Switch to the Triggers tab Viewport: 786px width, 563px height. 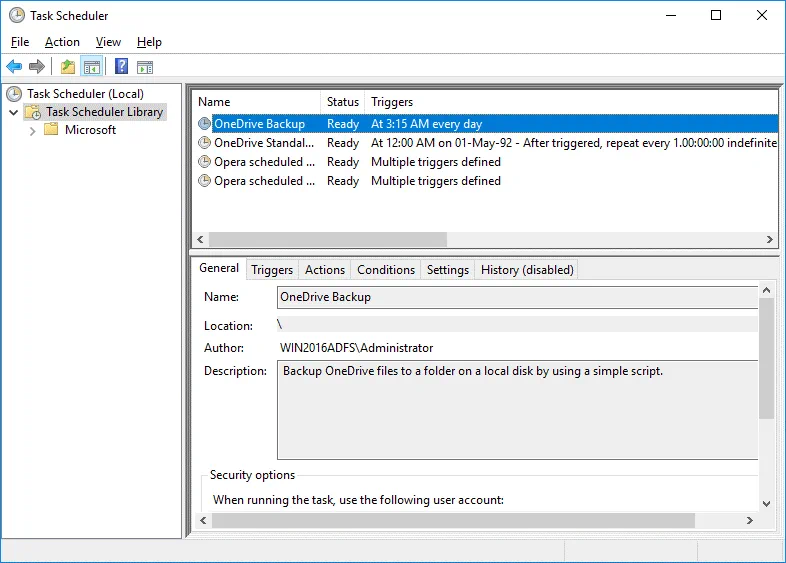click(x=272, y=270)
